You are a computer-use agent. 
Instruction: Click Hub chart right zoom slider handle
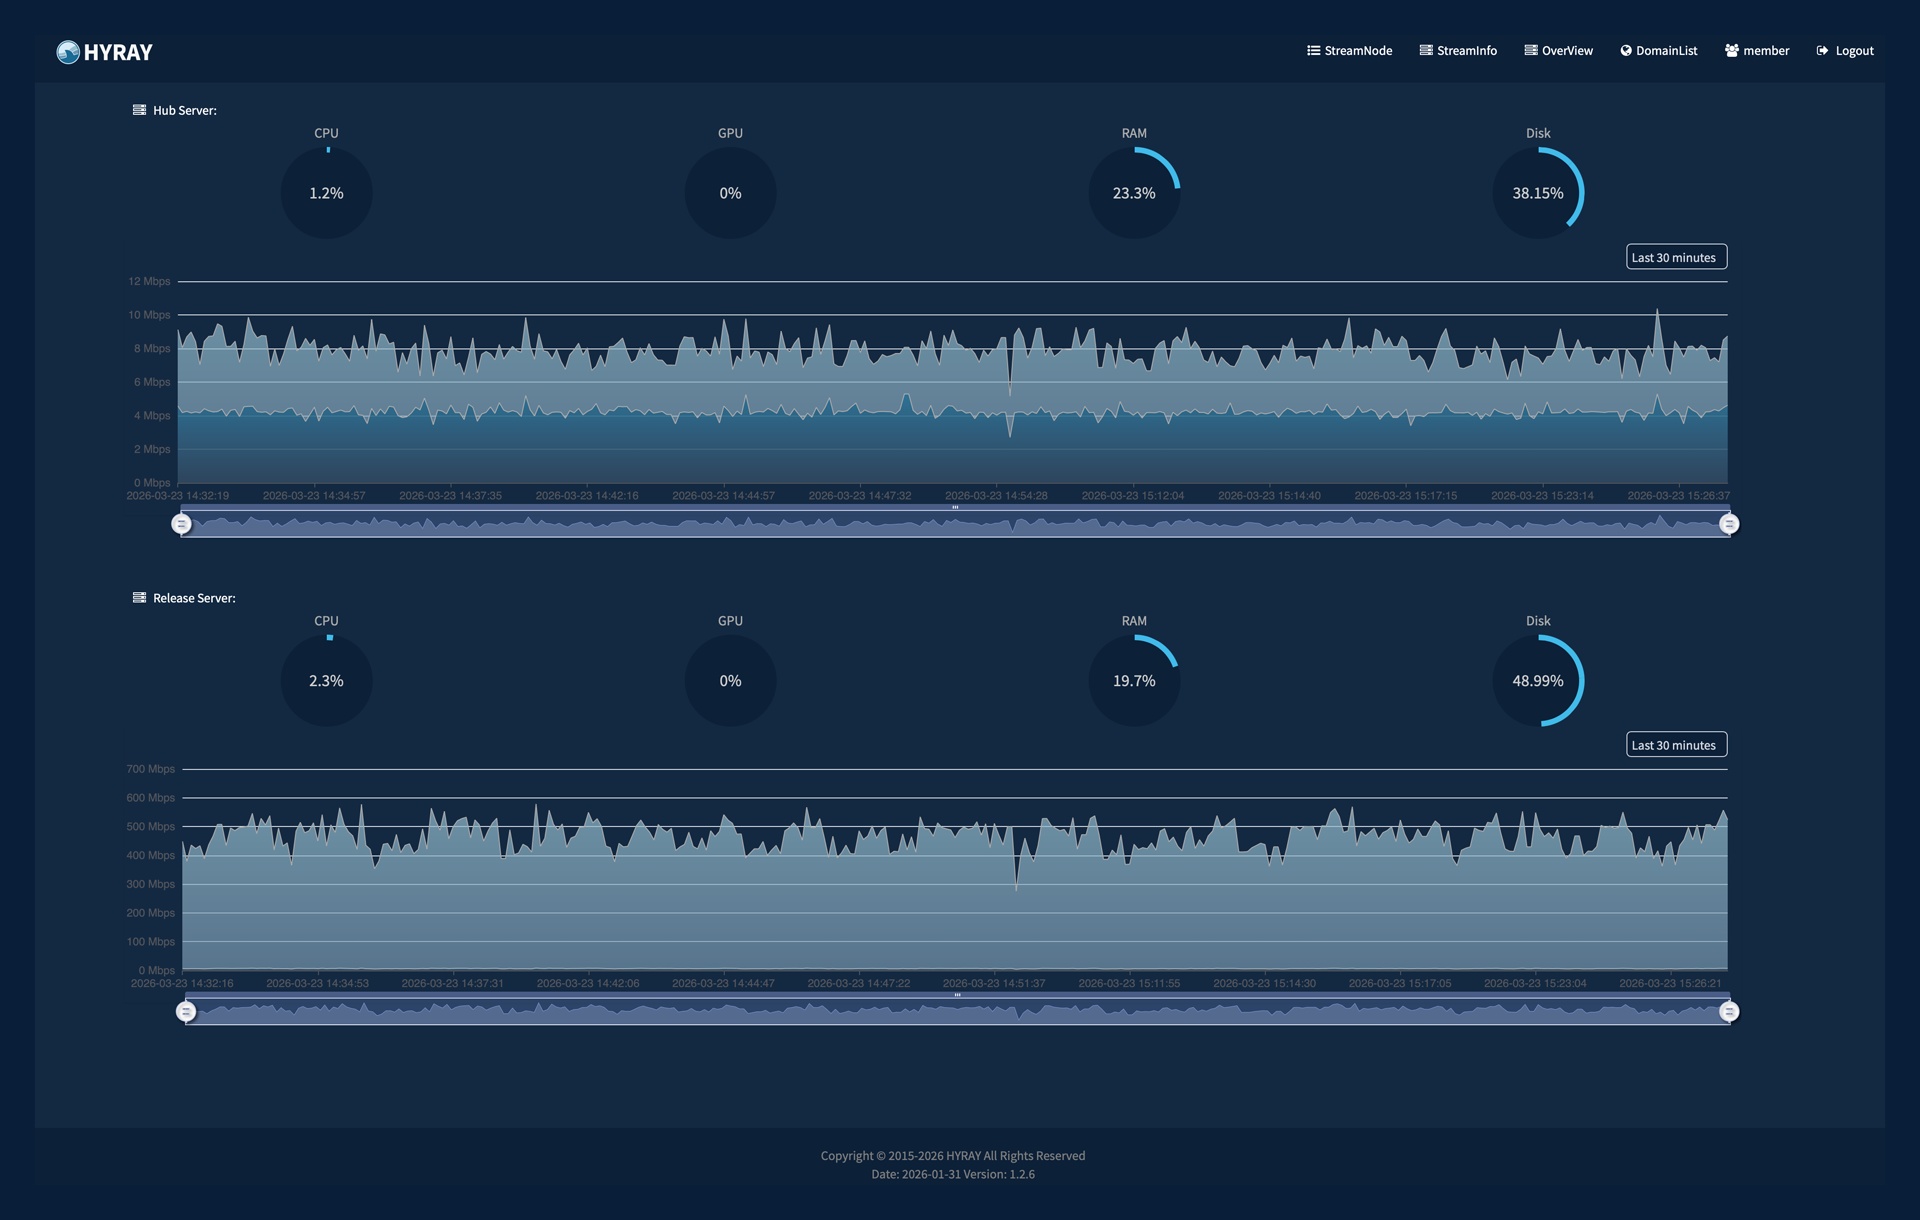click(x=1728, y=523)
